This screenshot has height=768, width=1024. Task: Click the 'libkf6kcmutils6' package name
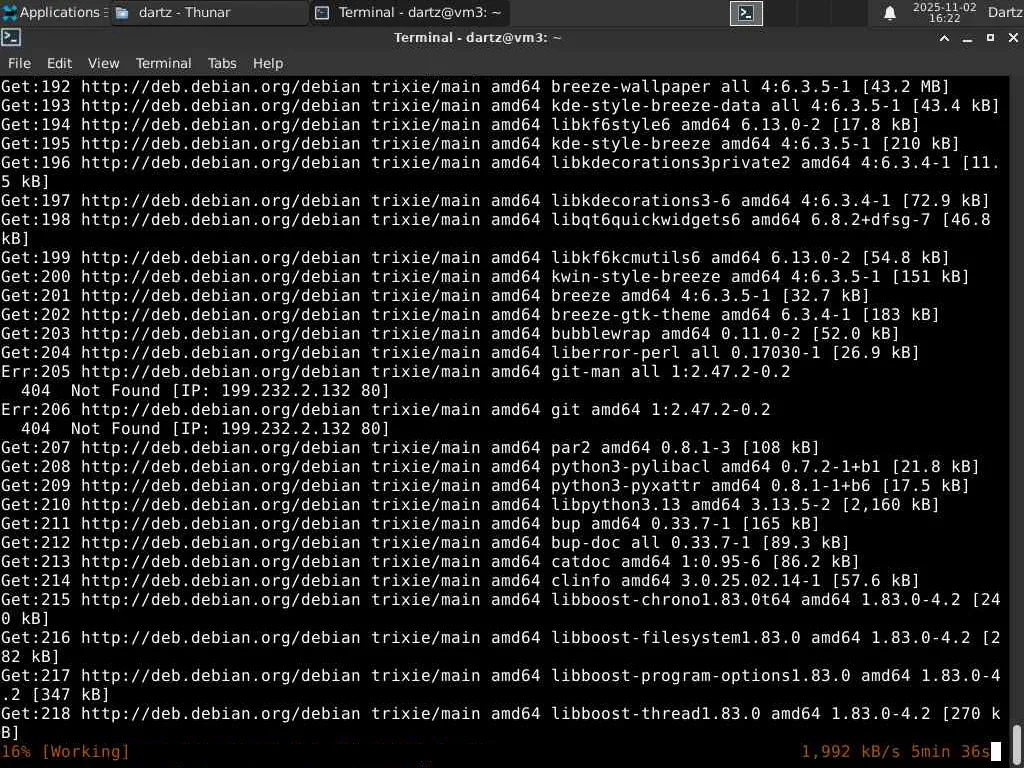tap(626, 257)
